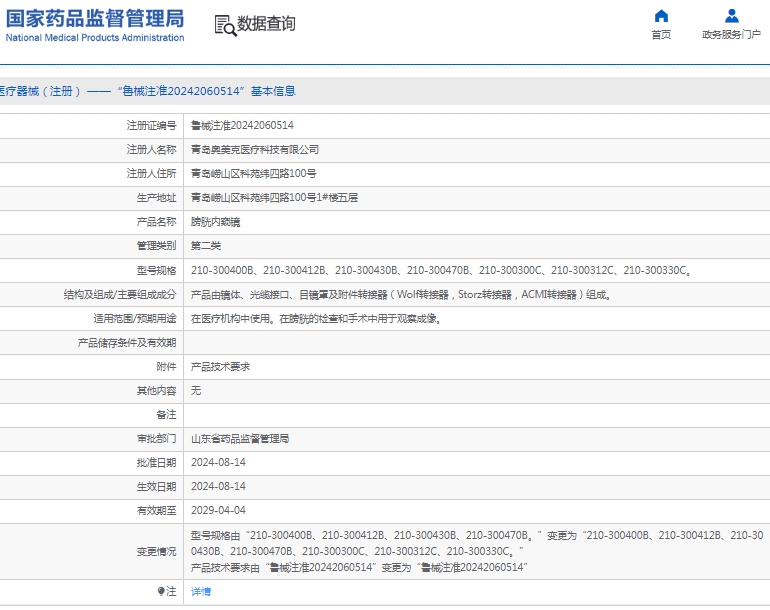Click expiry date value 2029-04-04
This screenshot has width=770, height=610.
218,510
